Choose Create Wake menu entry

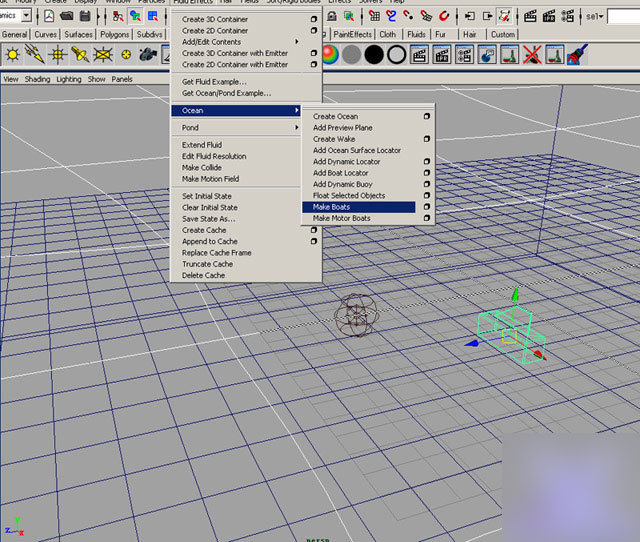click(334, 139)
